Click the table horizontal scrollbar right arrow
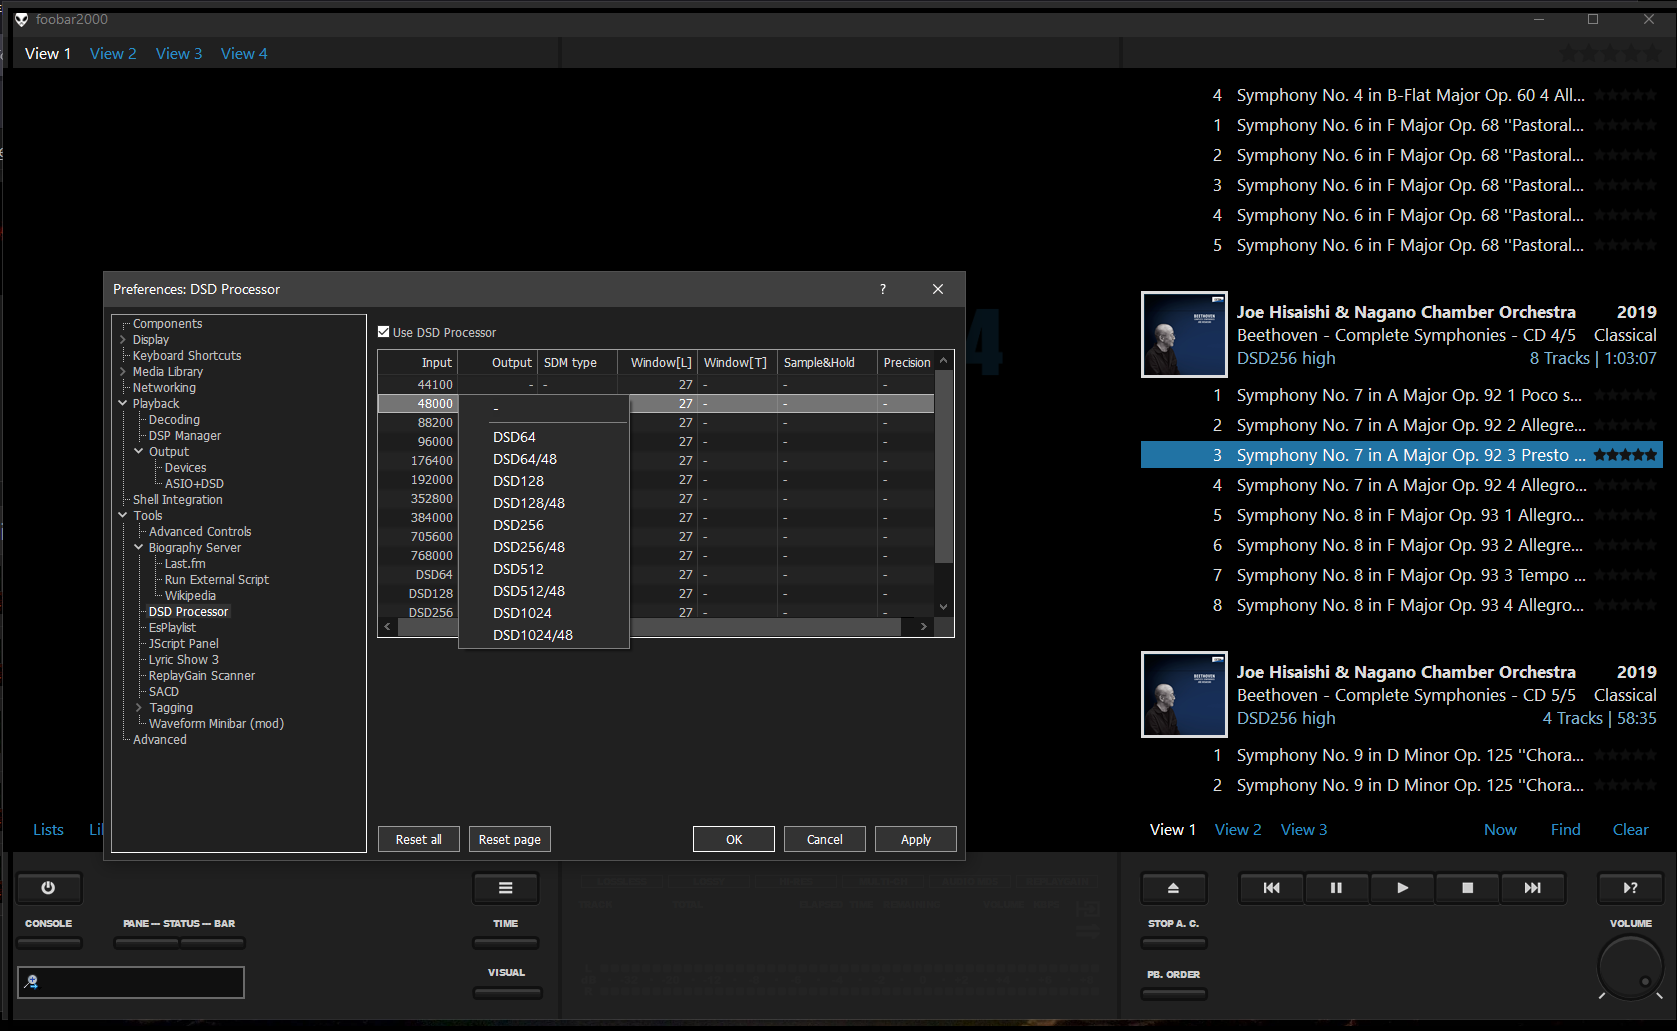Screen dimensions: 1677x1031 (x=924, y=626)
